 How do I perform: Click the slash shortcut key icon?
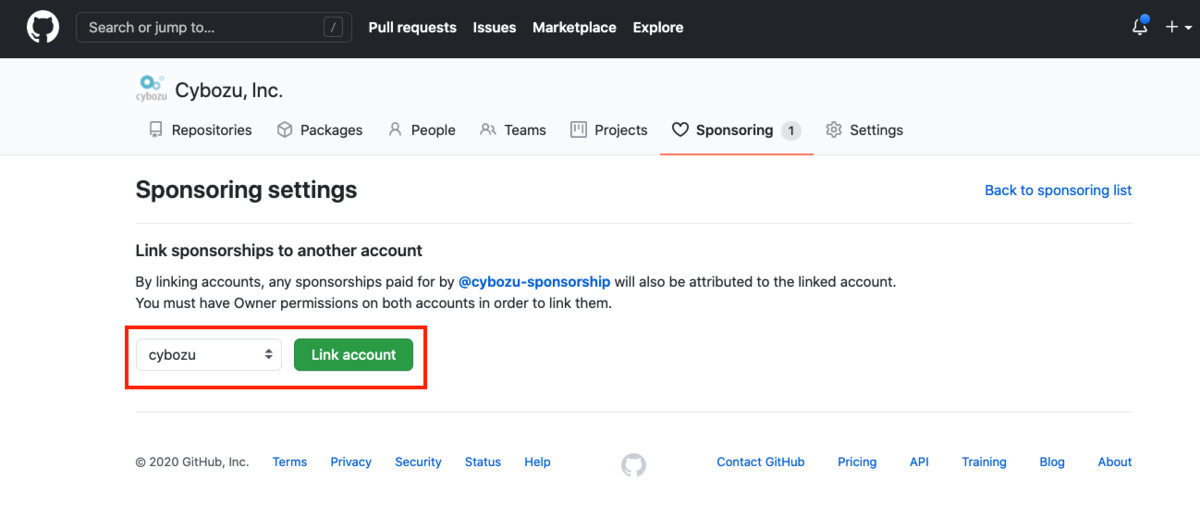coord(334,27)
